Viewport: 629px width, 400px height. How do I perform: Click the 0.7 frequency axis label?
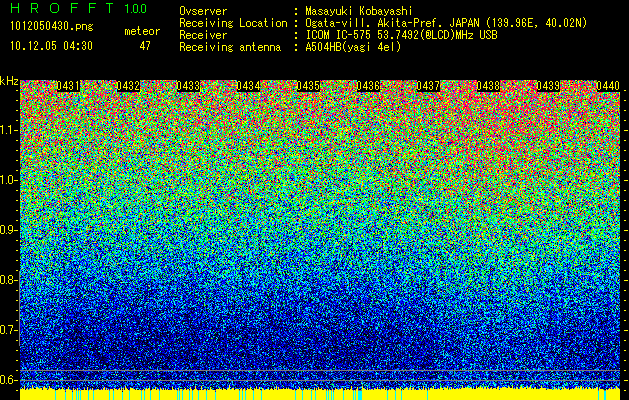click(8, 330)
